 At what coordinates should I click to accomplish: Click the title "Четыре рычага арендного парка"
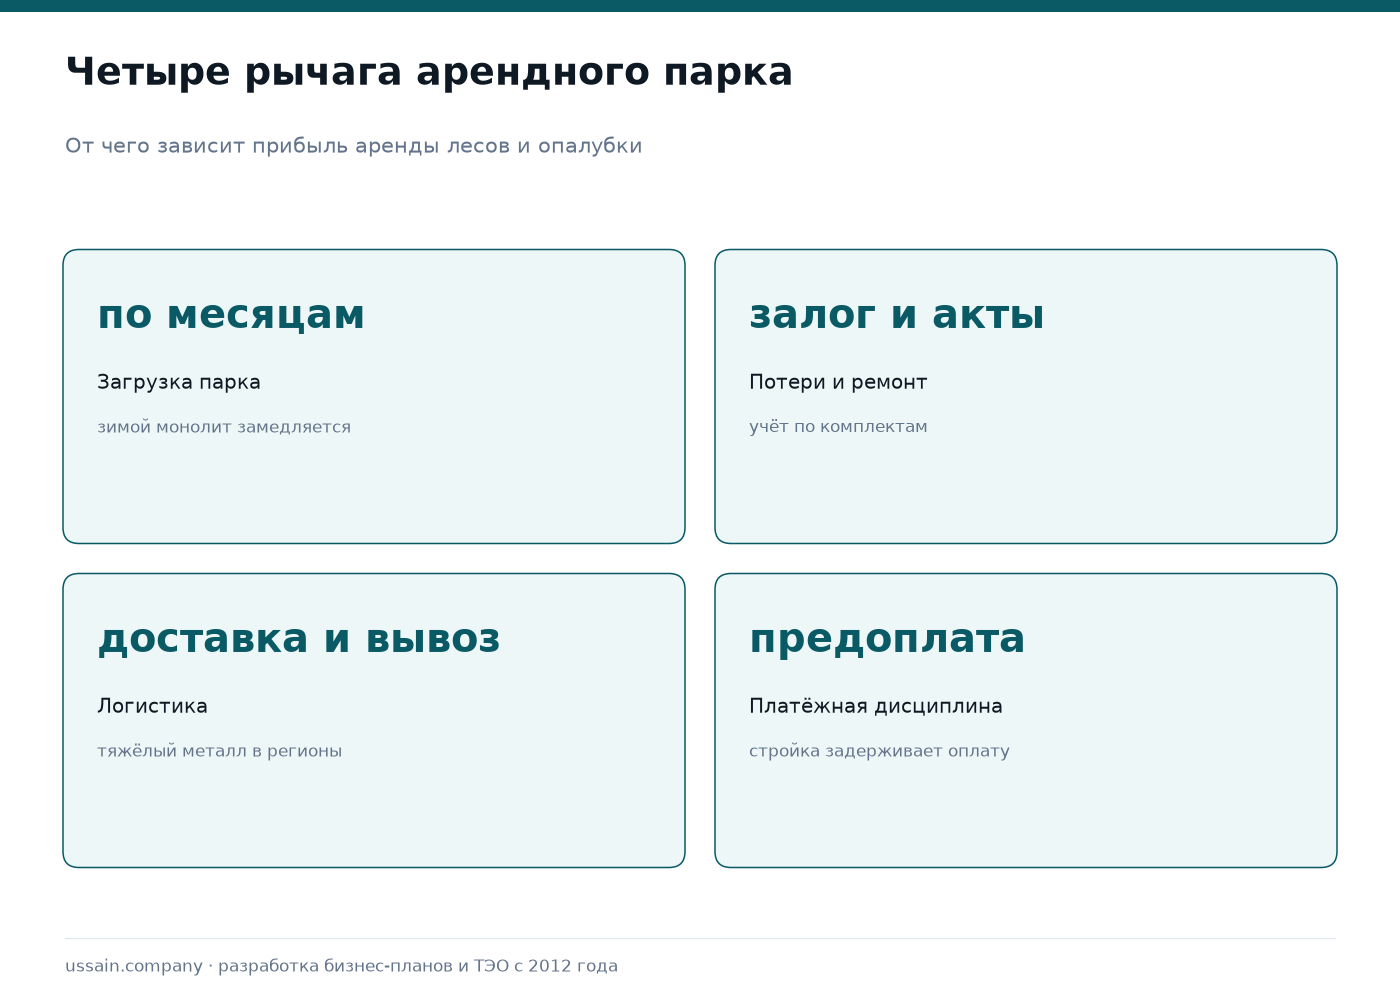click(x=429, y=73)
